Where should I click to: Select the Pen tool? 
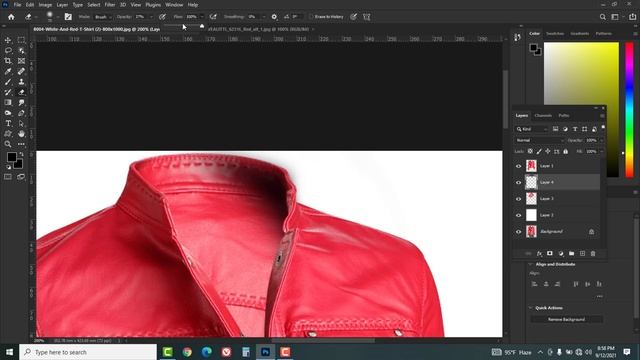click(21, 113)
